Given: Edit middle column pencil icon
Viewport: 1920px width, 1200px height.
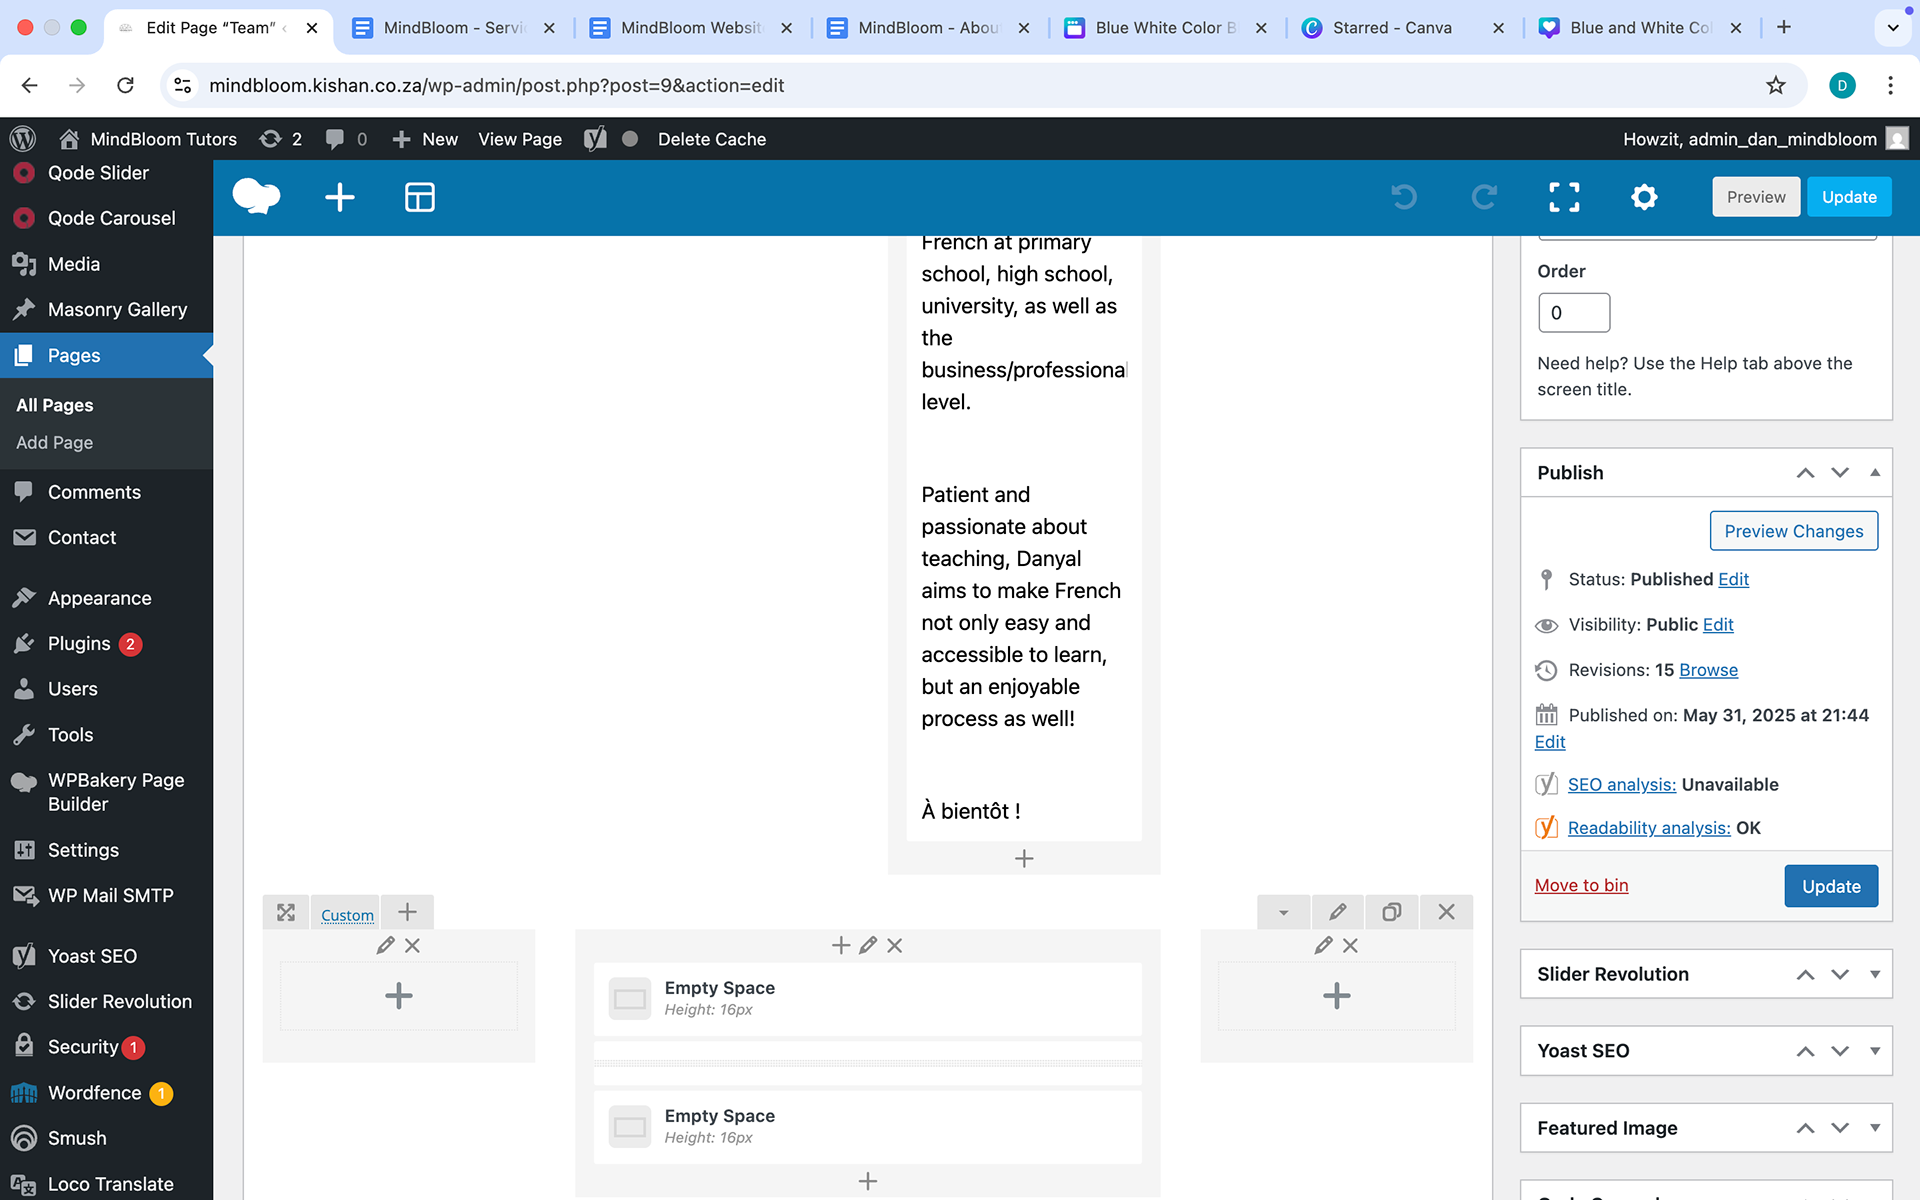Looking at the screenshot, I should [x=868, y=945].
